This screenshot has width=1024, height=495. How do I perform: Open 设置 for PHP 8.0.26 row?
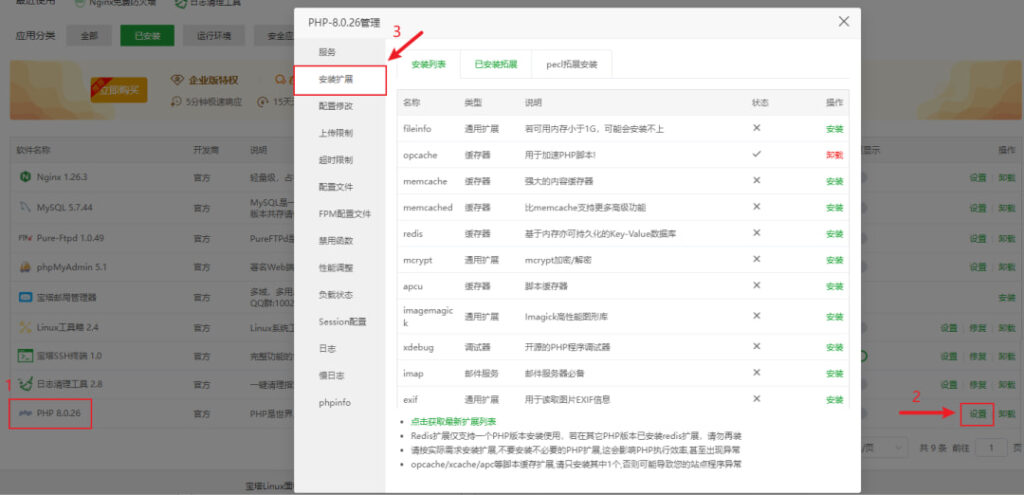click(978, 414)
